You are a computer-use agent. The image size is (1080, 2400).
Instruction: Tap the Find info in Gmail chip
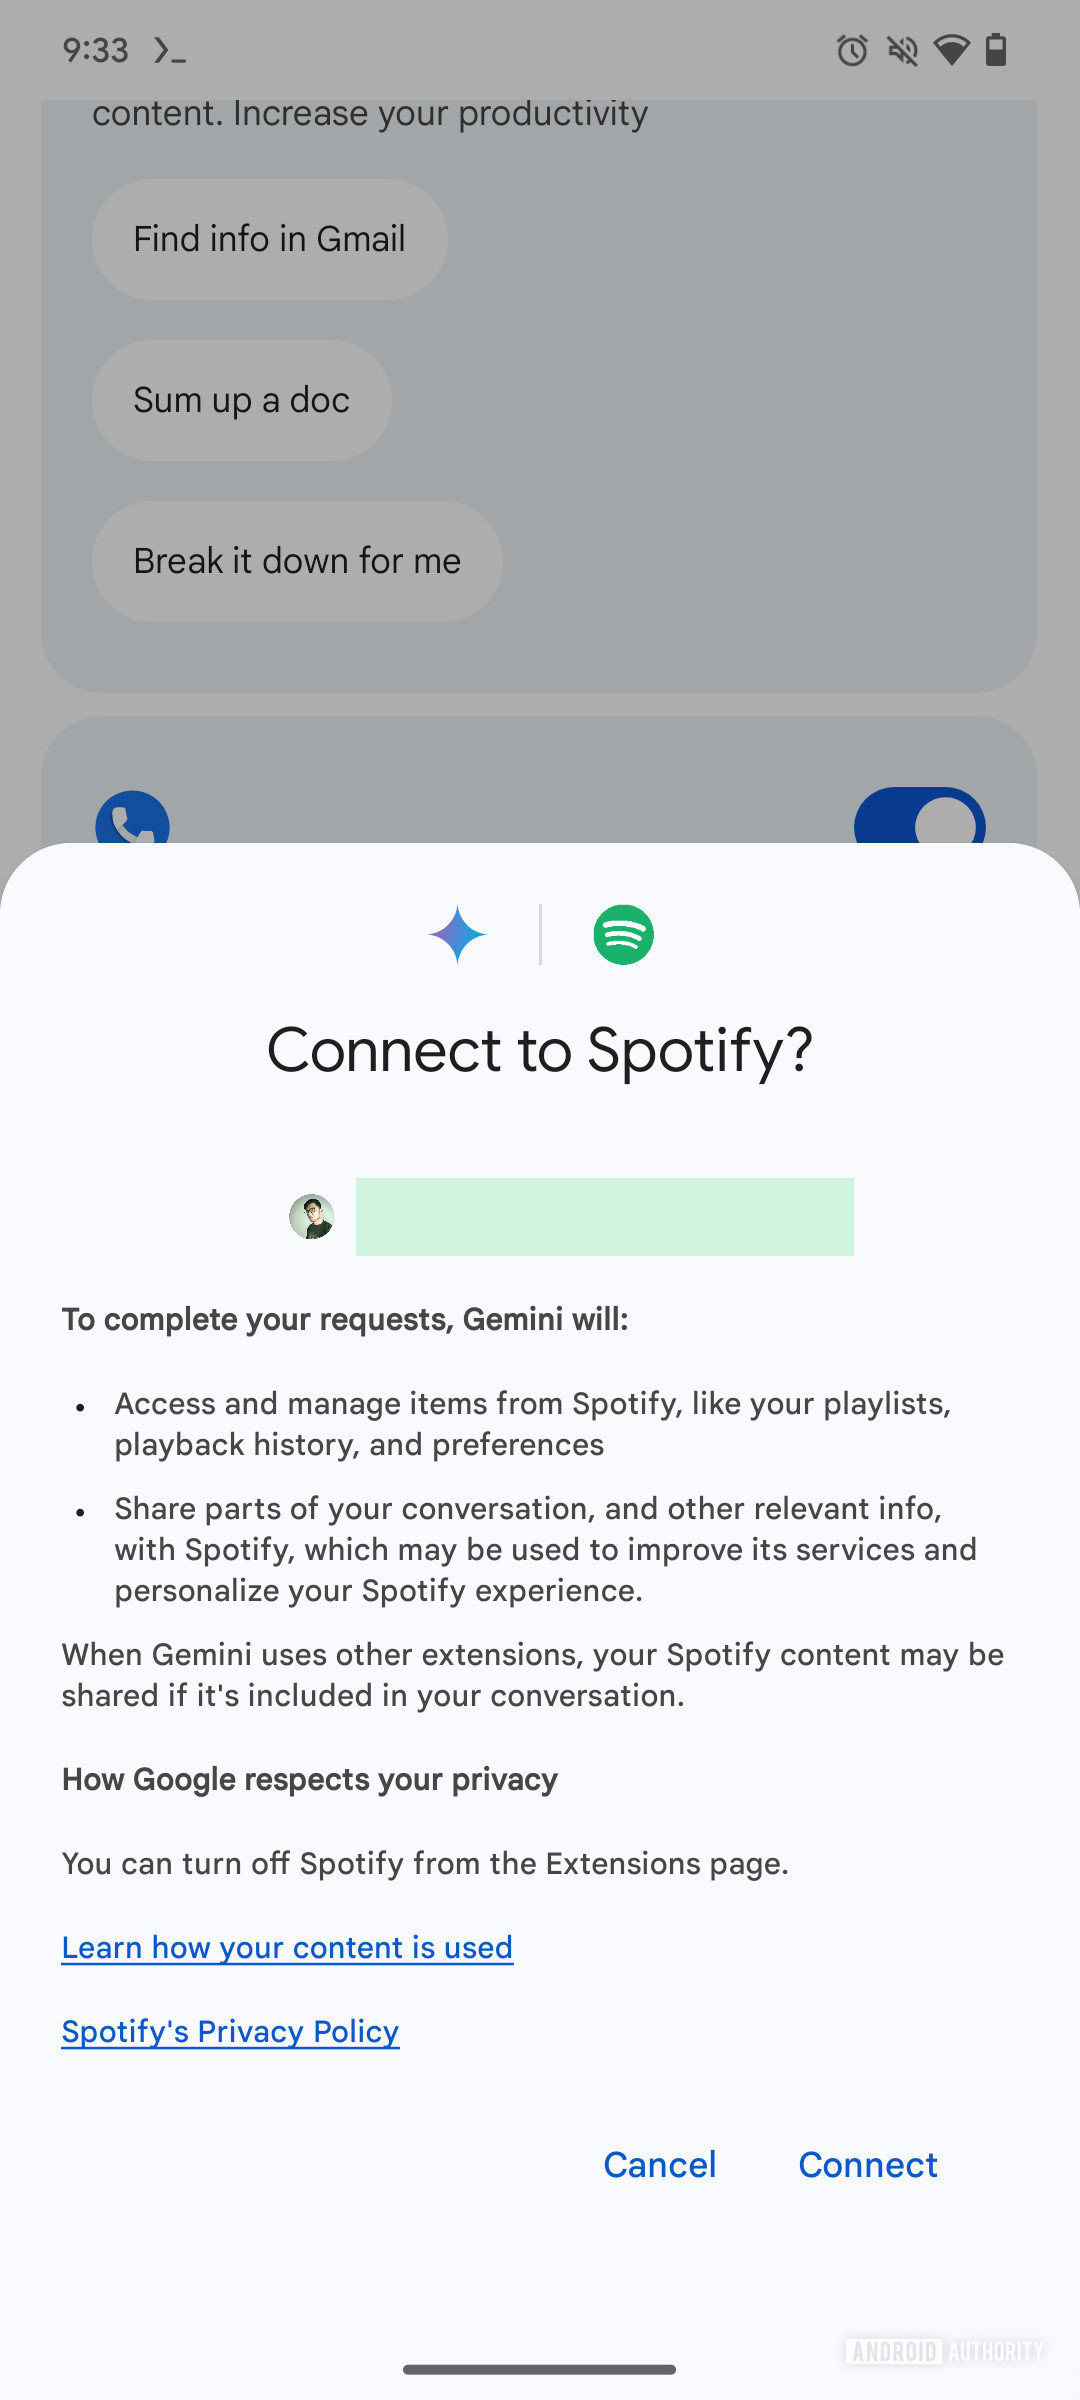click(269, 239)
